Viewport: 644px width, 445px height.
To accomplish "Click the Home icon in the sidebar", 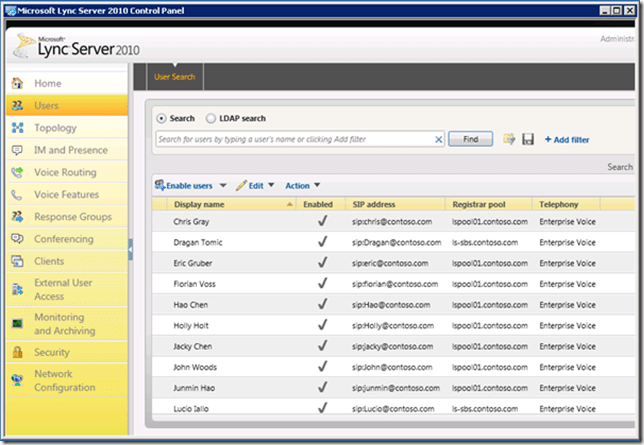I will click(x=17, y=84).
